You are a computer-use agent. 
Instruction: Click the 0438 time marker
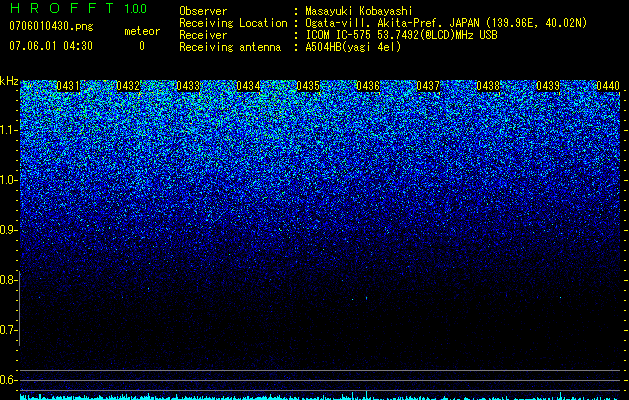coord(488,86)
